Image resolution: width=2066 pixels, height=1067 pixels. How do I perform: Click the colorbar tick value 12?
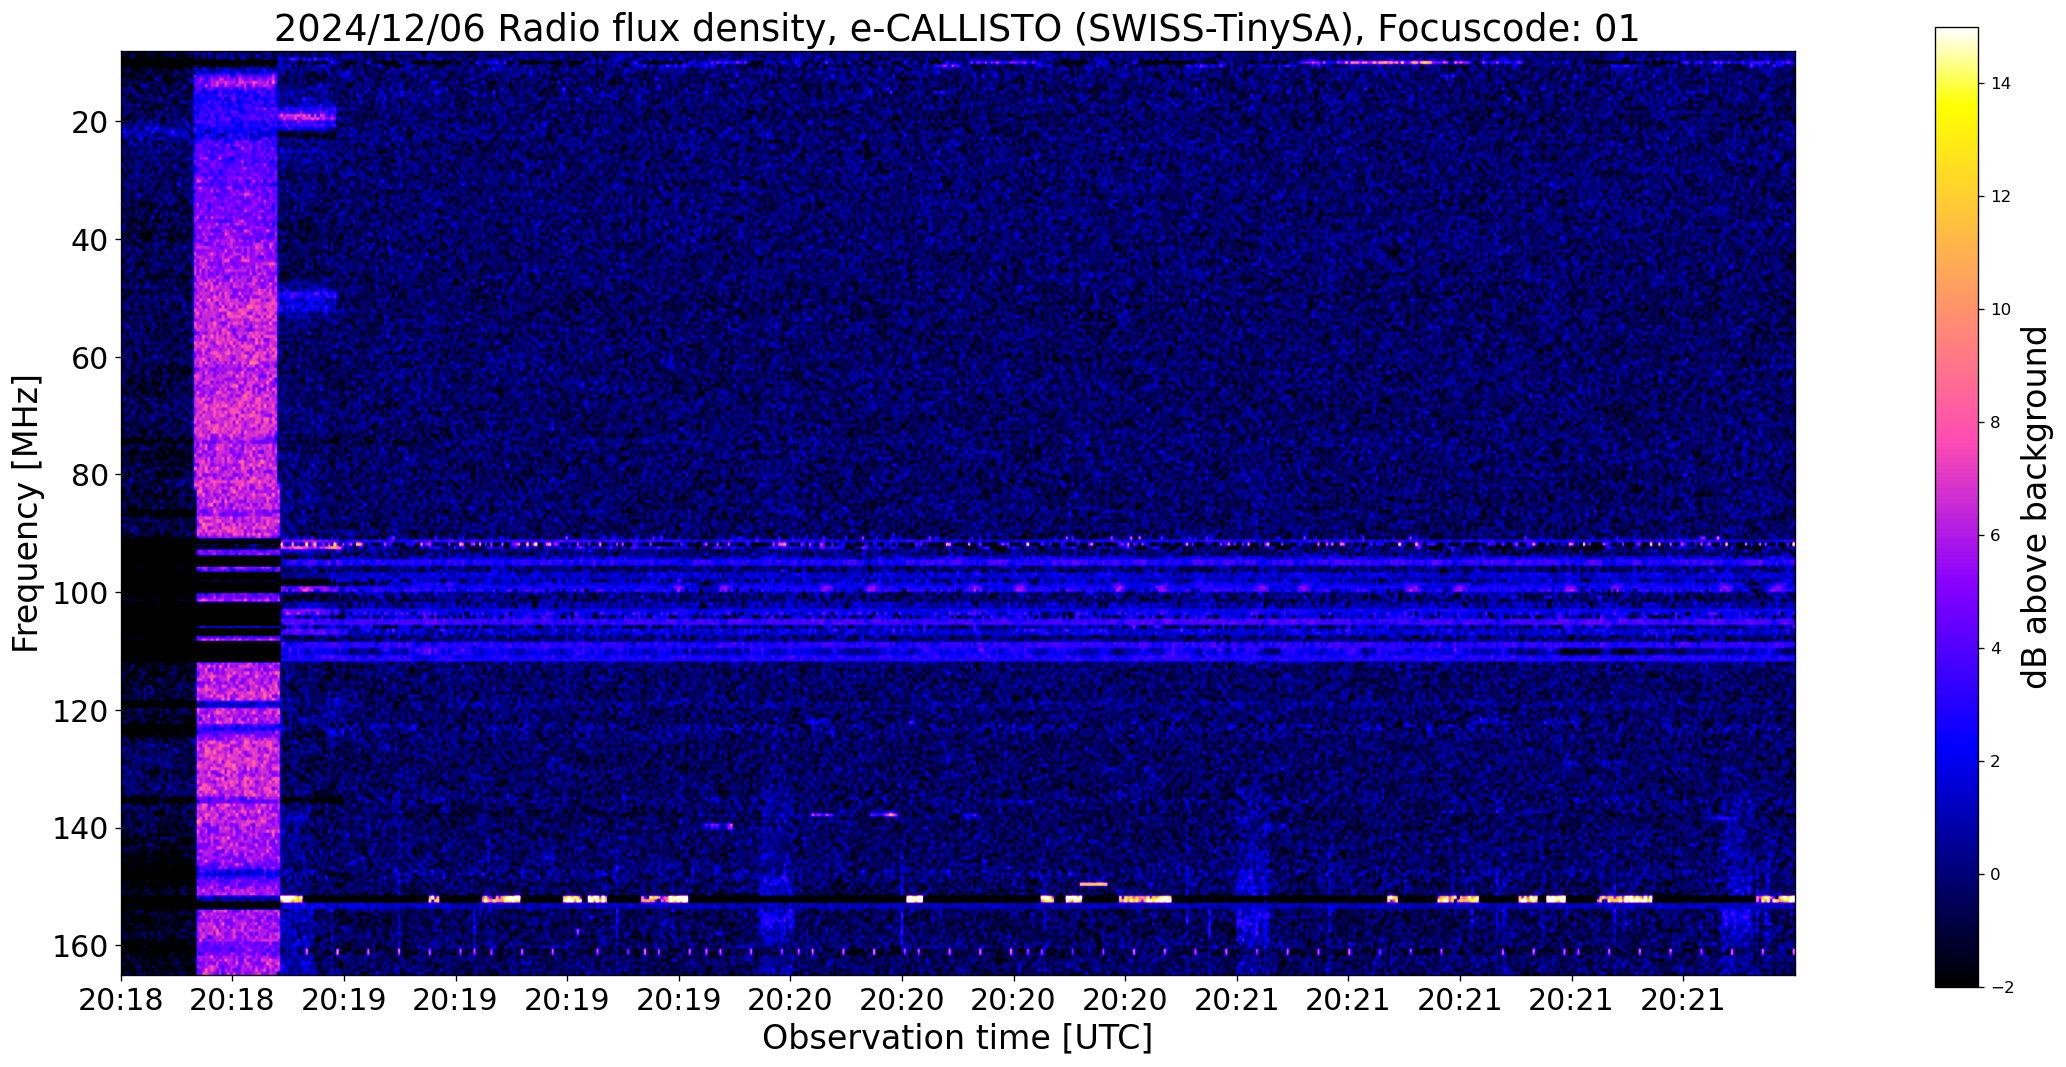tap(2000, 197)
